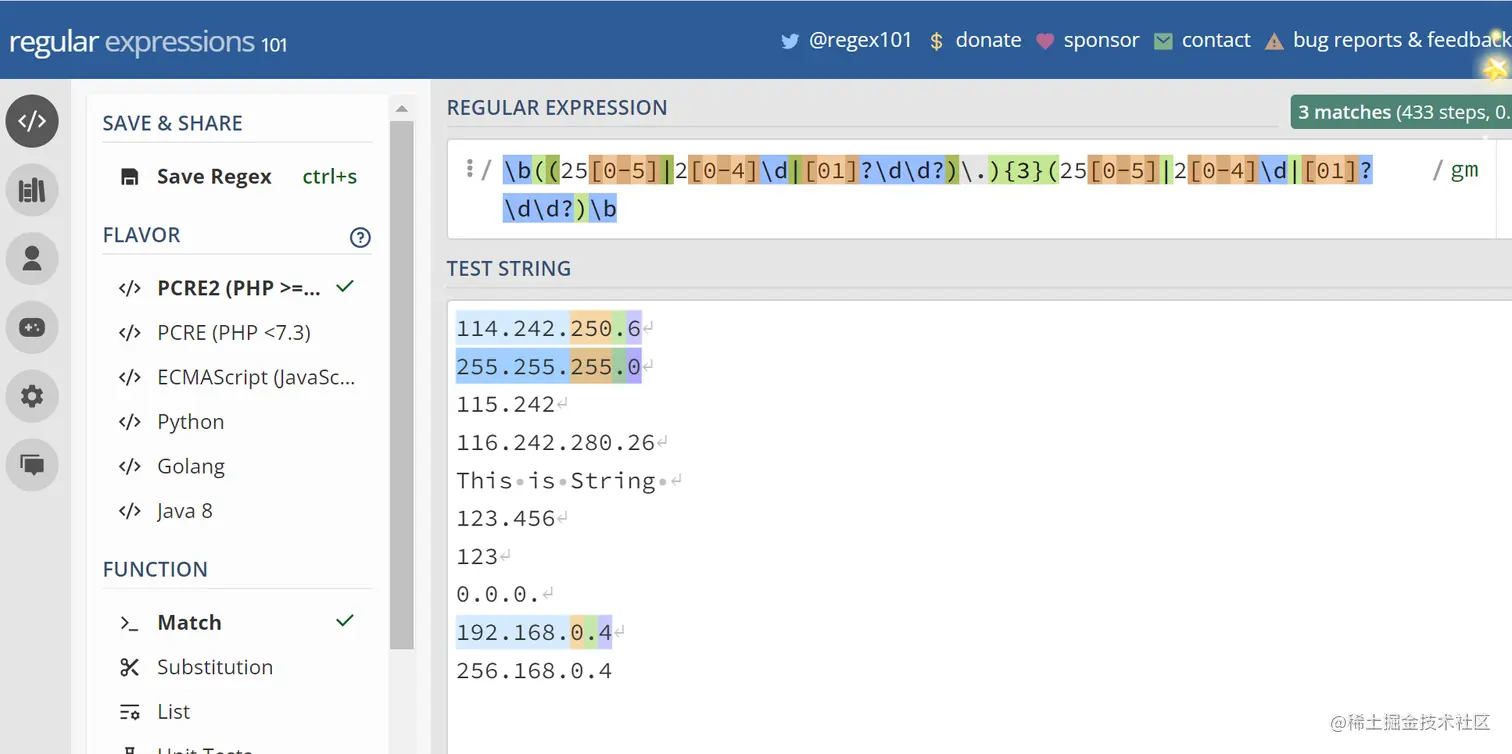
Task: Open the live chat bubble icon
Action: coord(32,465)
